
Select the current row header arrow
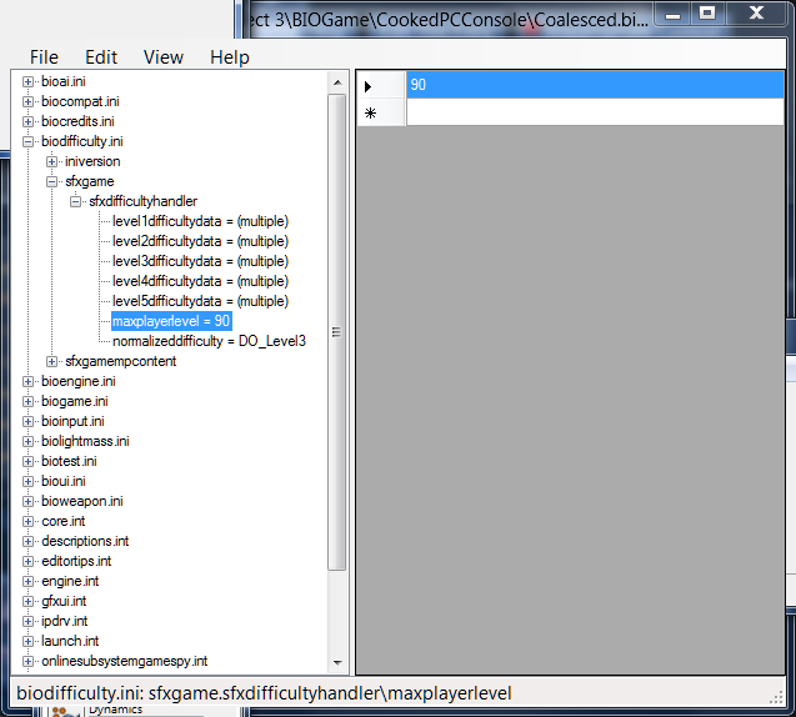click(x=381, y=85)
